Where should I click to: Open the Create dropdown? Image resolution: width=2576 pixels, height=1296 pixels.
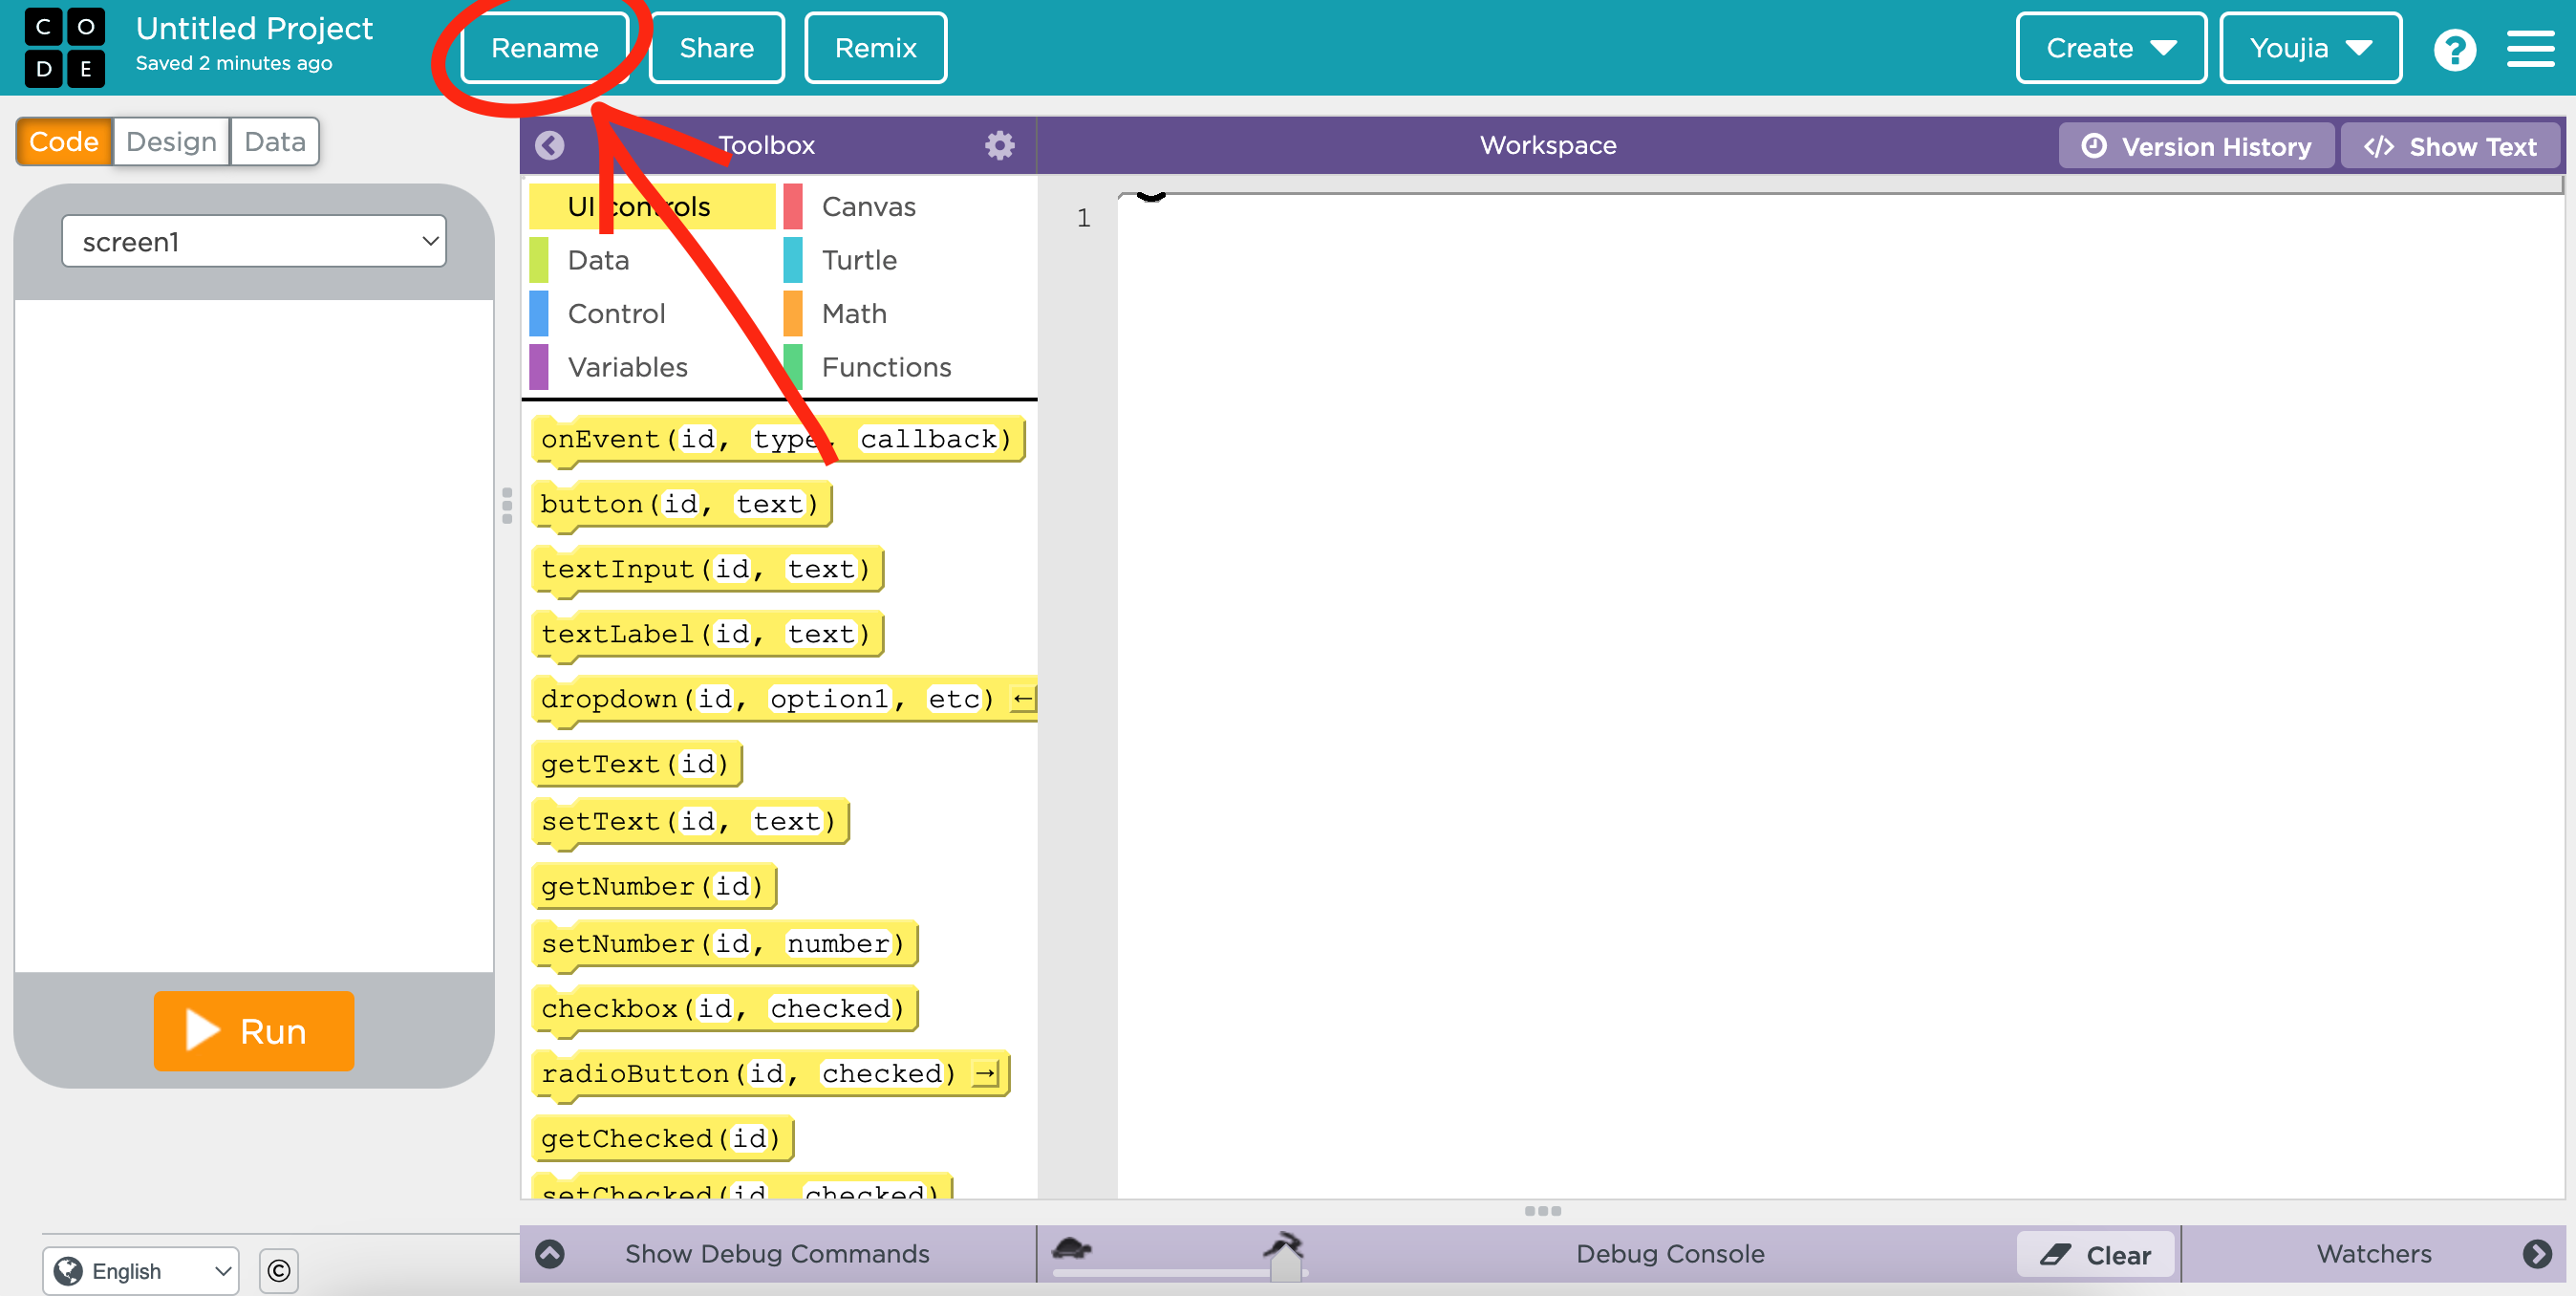coord(2110,47)
